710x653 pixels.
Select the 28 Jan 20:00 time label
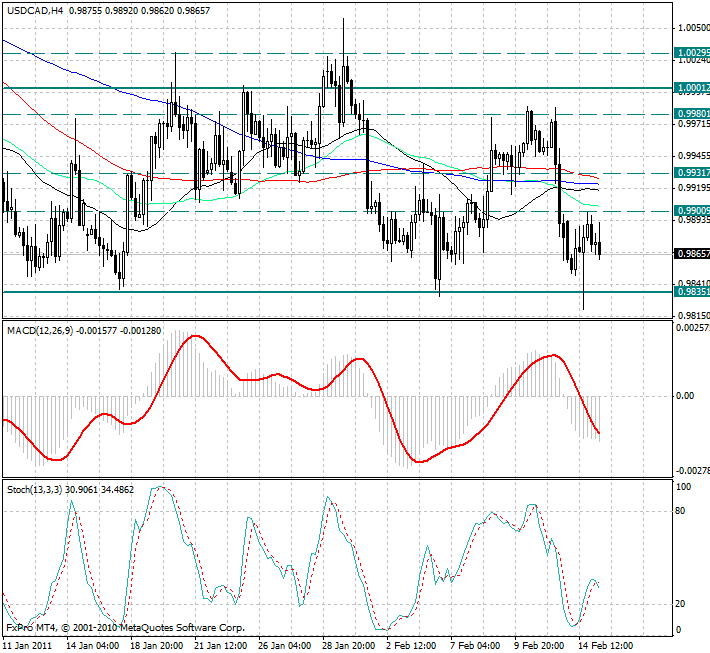coord(350,645)
